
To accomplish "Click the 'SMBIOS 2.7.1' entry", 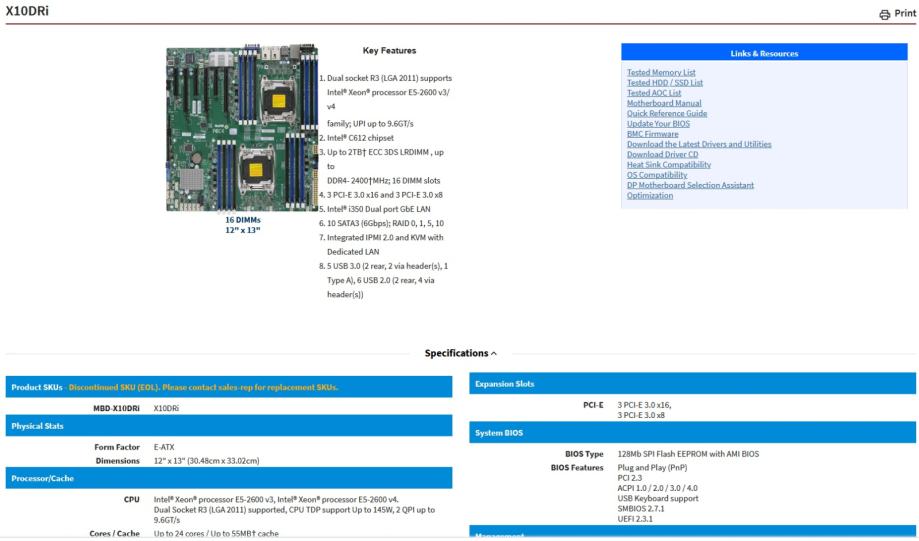I will (x=641, y=509).
